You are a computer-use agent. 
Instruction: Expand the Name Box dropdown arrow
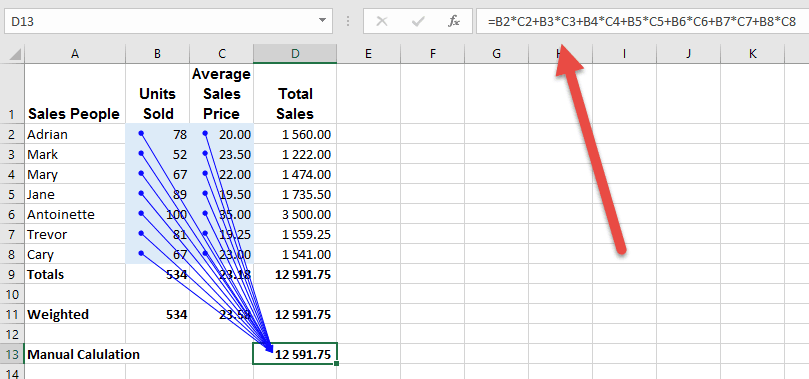coord(322,21)
